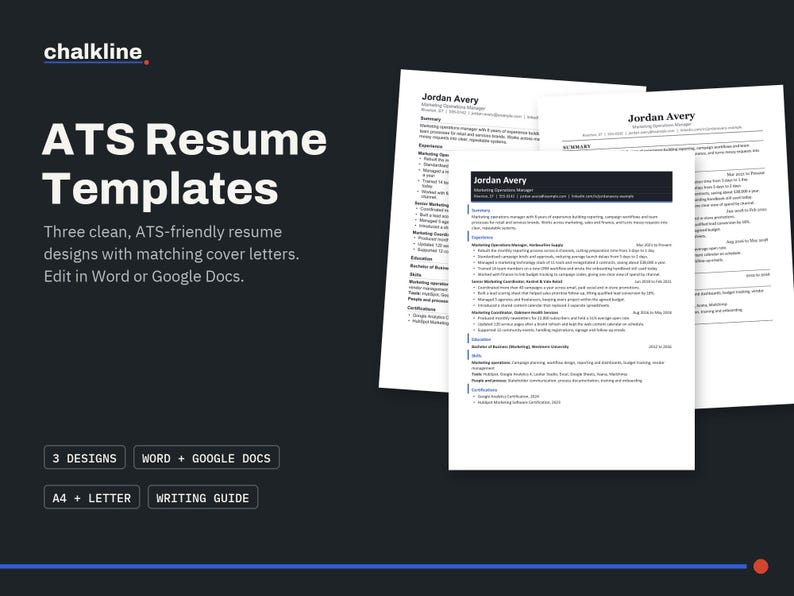794x596 pixels.
Task: Click 'Jordan Avery' in the dark header band
Action: tap(500, 180)
